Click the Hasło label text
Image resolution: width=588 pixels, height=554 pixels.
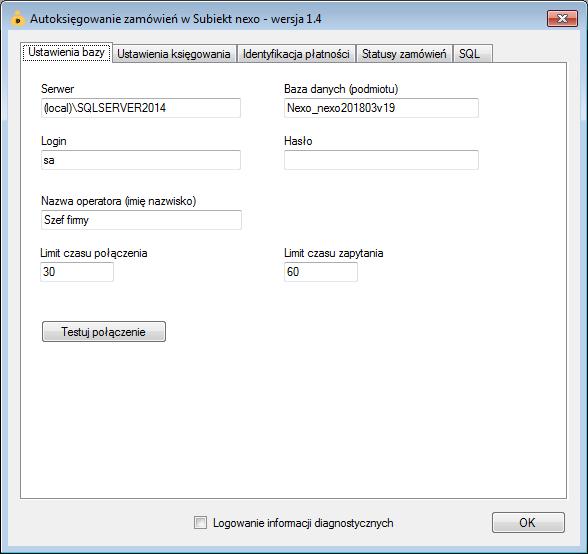[298, 141]
